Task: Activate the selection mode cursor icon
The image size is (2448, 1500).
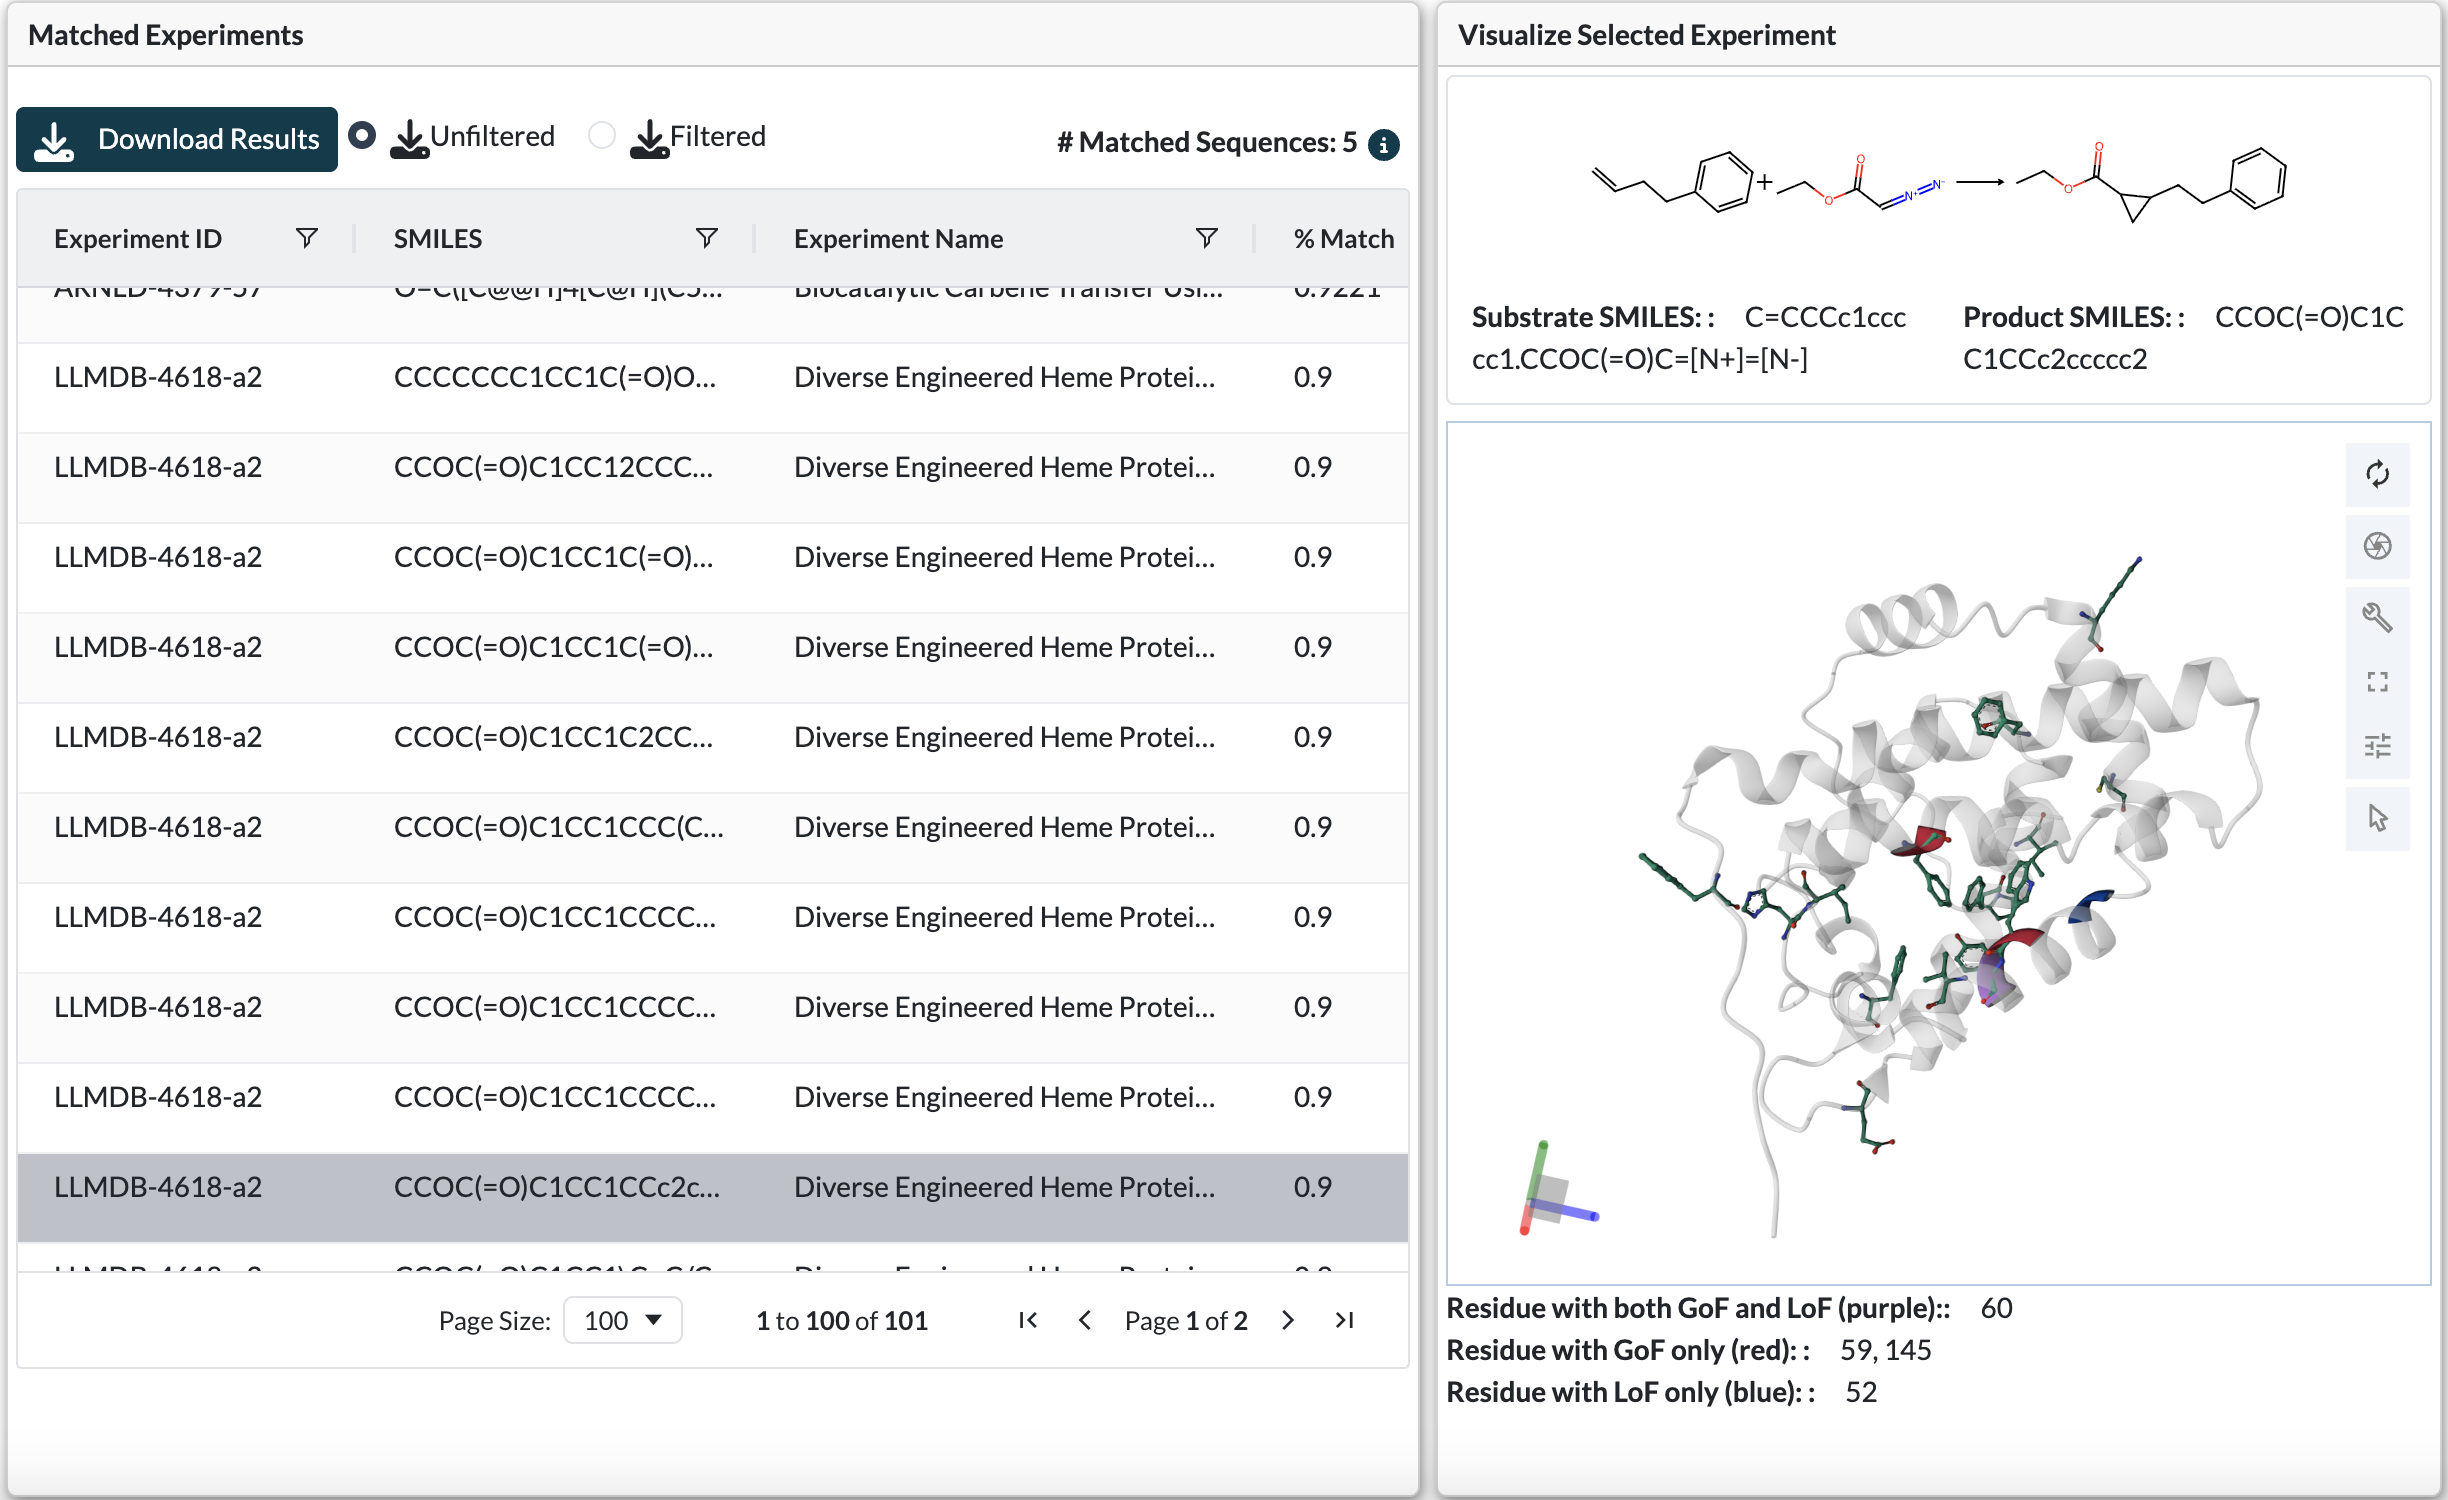Action: 2377,818
